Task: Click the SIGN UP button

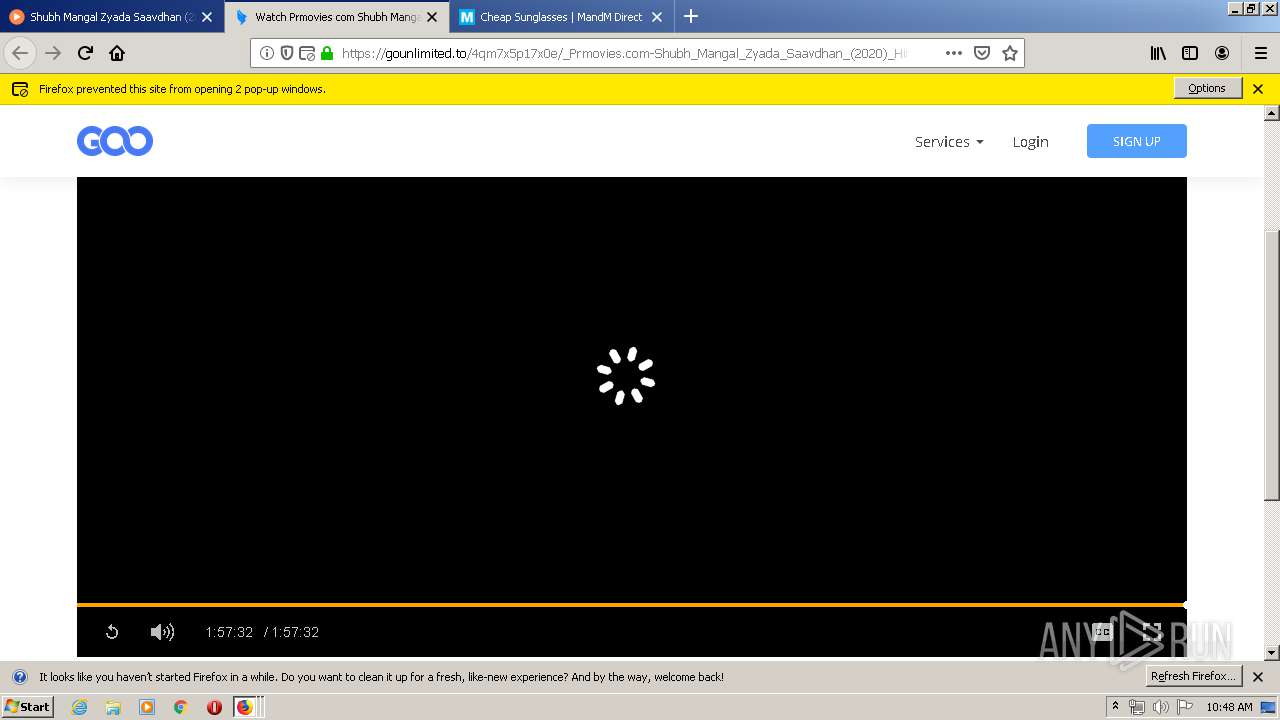Action: [x=1137, y=141]
